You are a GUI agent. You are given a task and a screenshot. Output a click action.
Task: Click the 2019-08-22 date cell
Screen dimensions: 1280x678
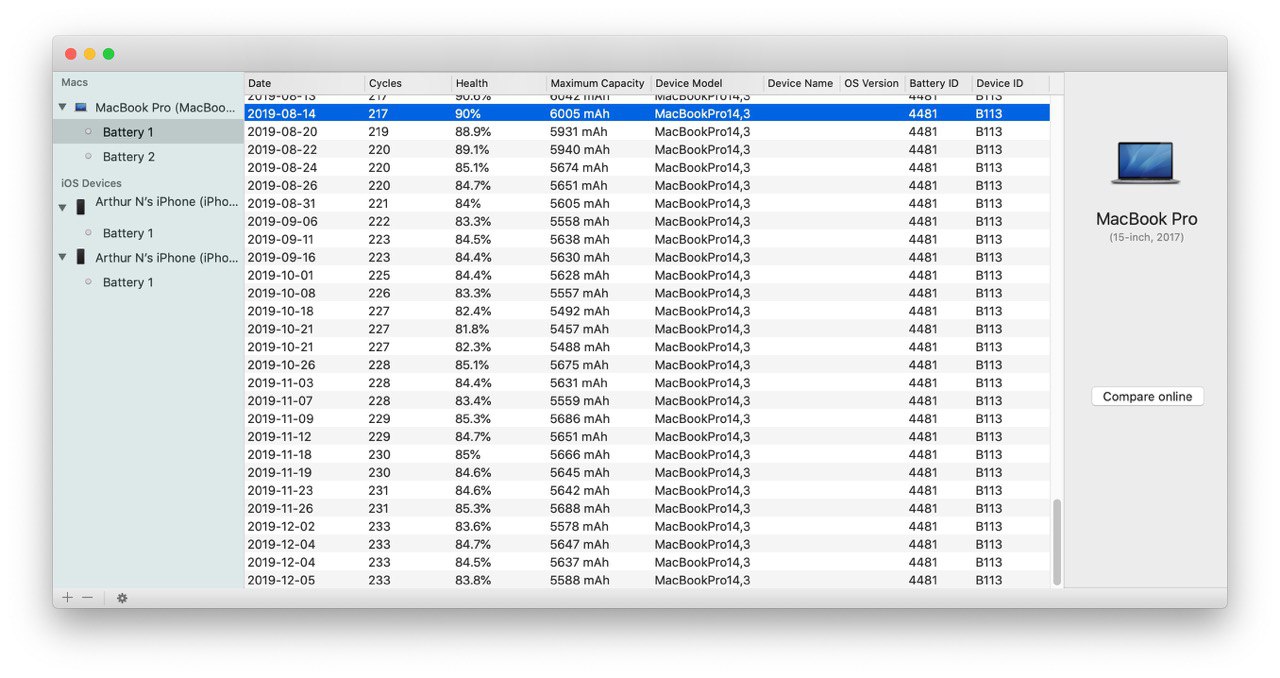282,150
